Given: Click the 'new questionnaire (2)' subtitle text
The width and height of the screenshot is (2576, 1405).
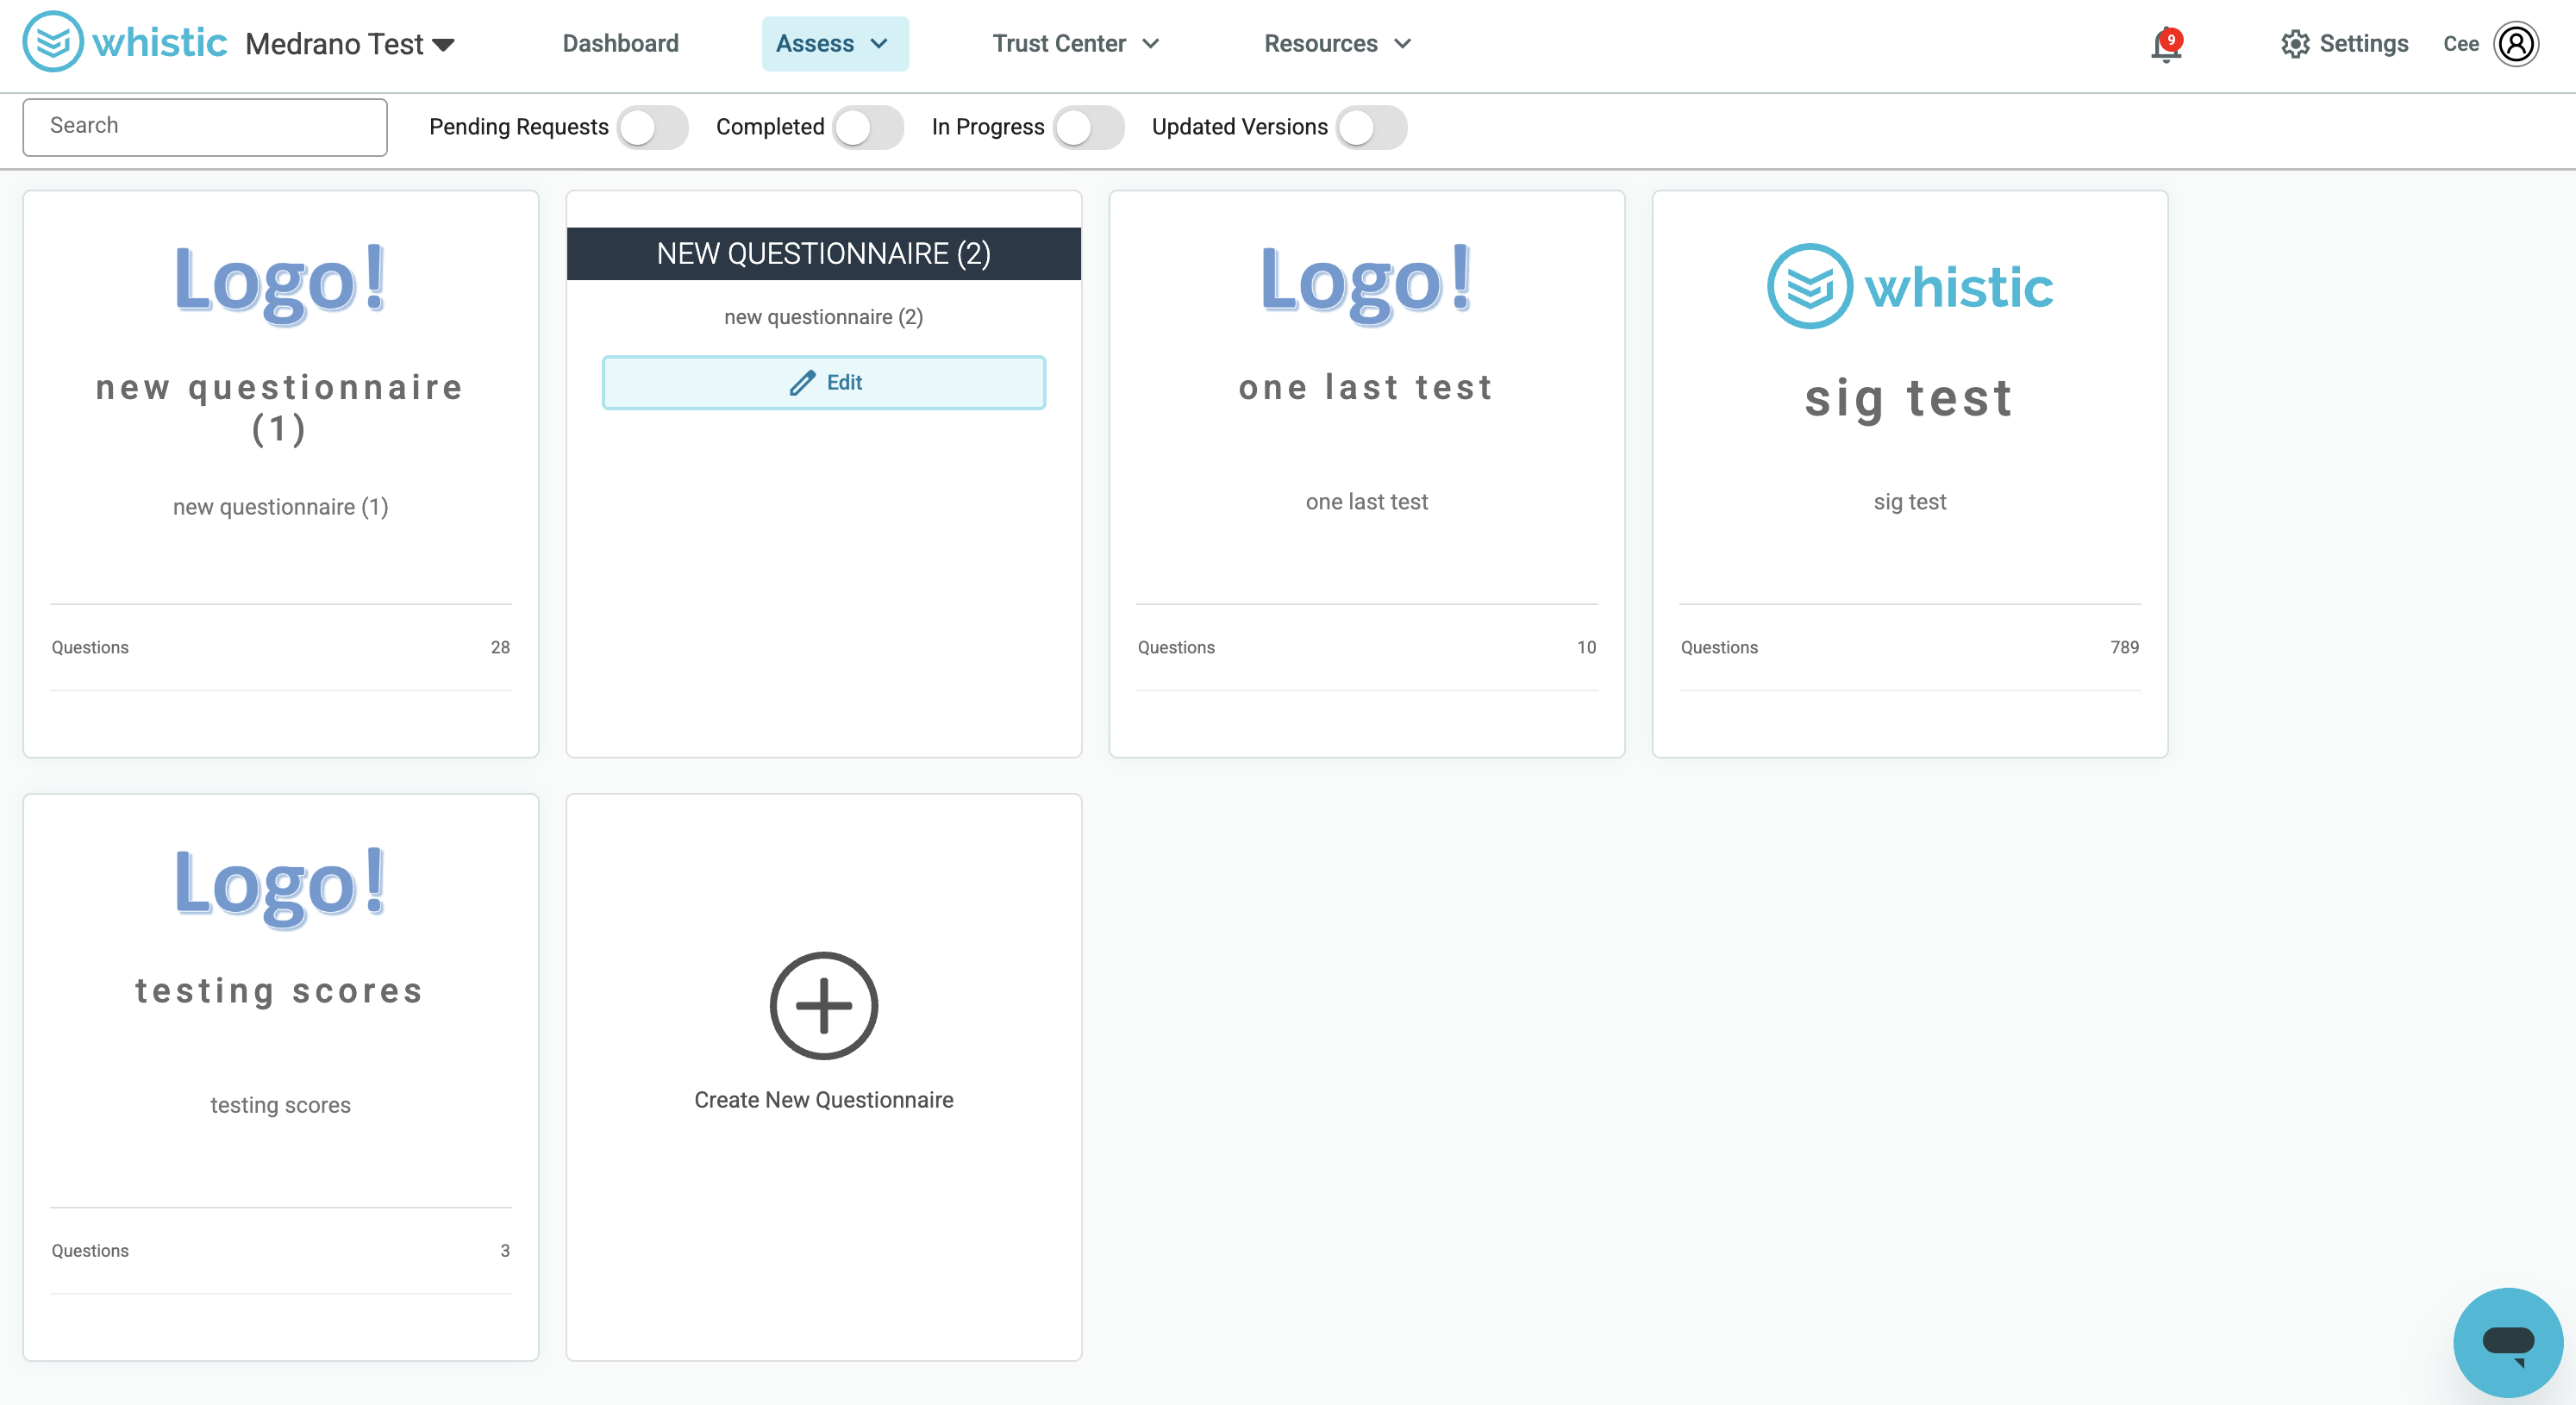Looking at the screenshot, I should 824,317.
